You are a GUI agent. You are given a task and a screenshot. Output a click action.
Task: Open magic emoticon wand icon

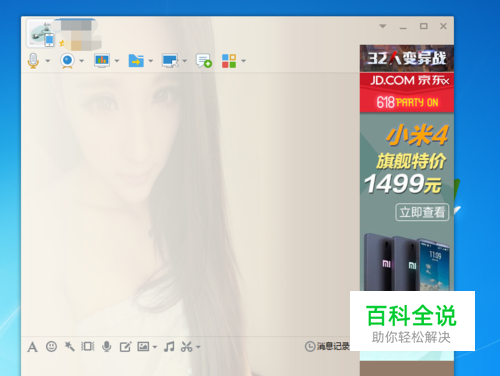tap(69, 346)
